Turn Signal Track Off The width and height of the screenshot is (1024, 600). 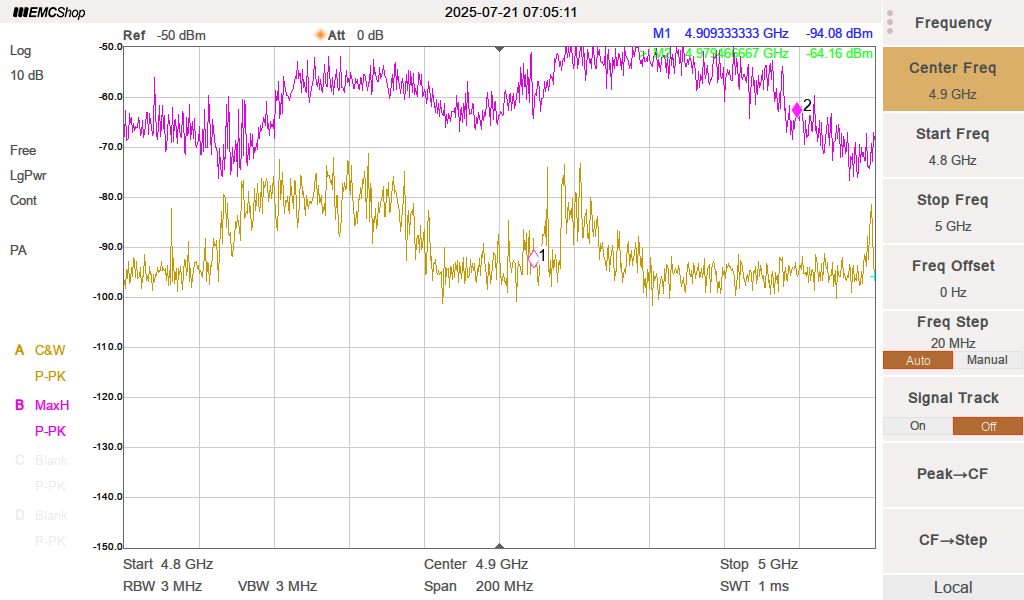(x=987, y=426)
